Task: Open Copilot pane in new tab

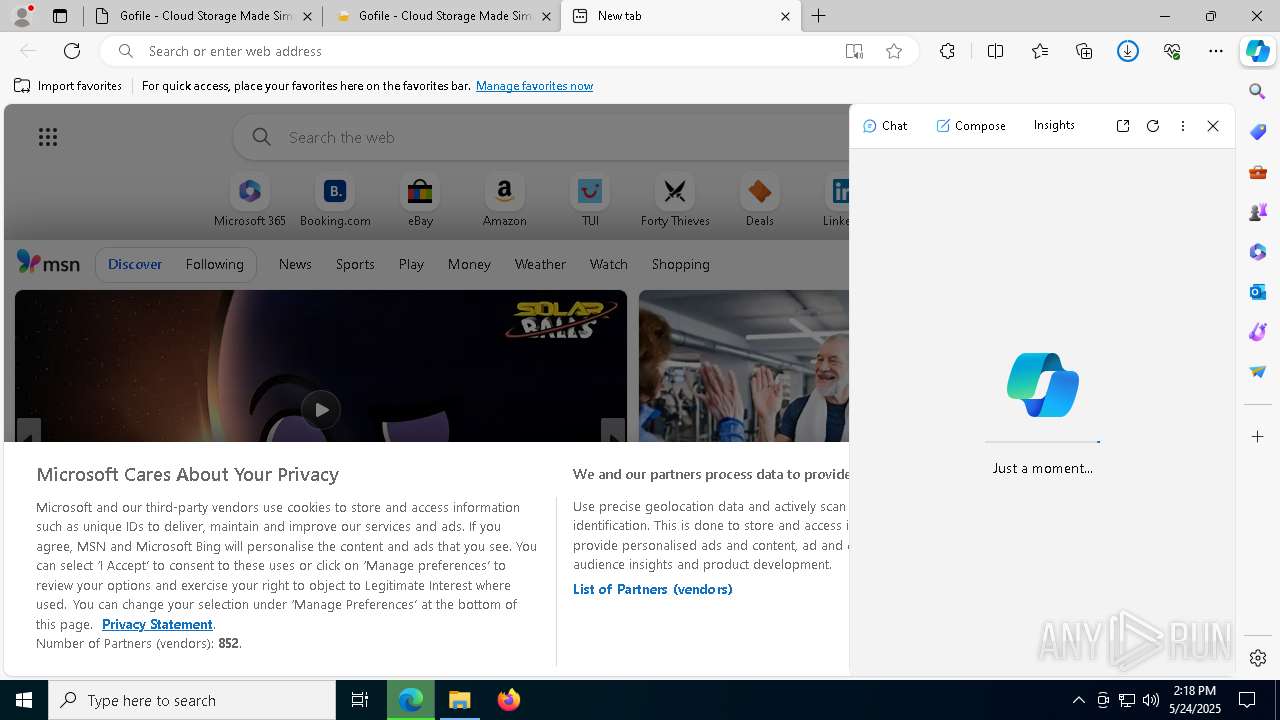Action: tap(1123, 126)
